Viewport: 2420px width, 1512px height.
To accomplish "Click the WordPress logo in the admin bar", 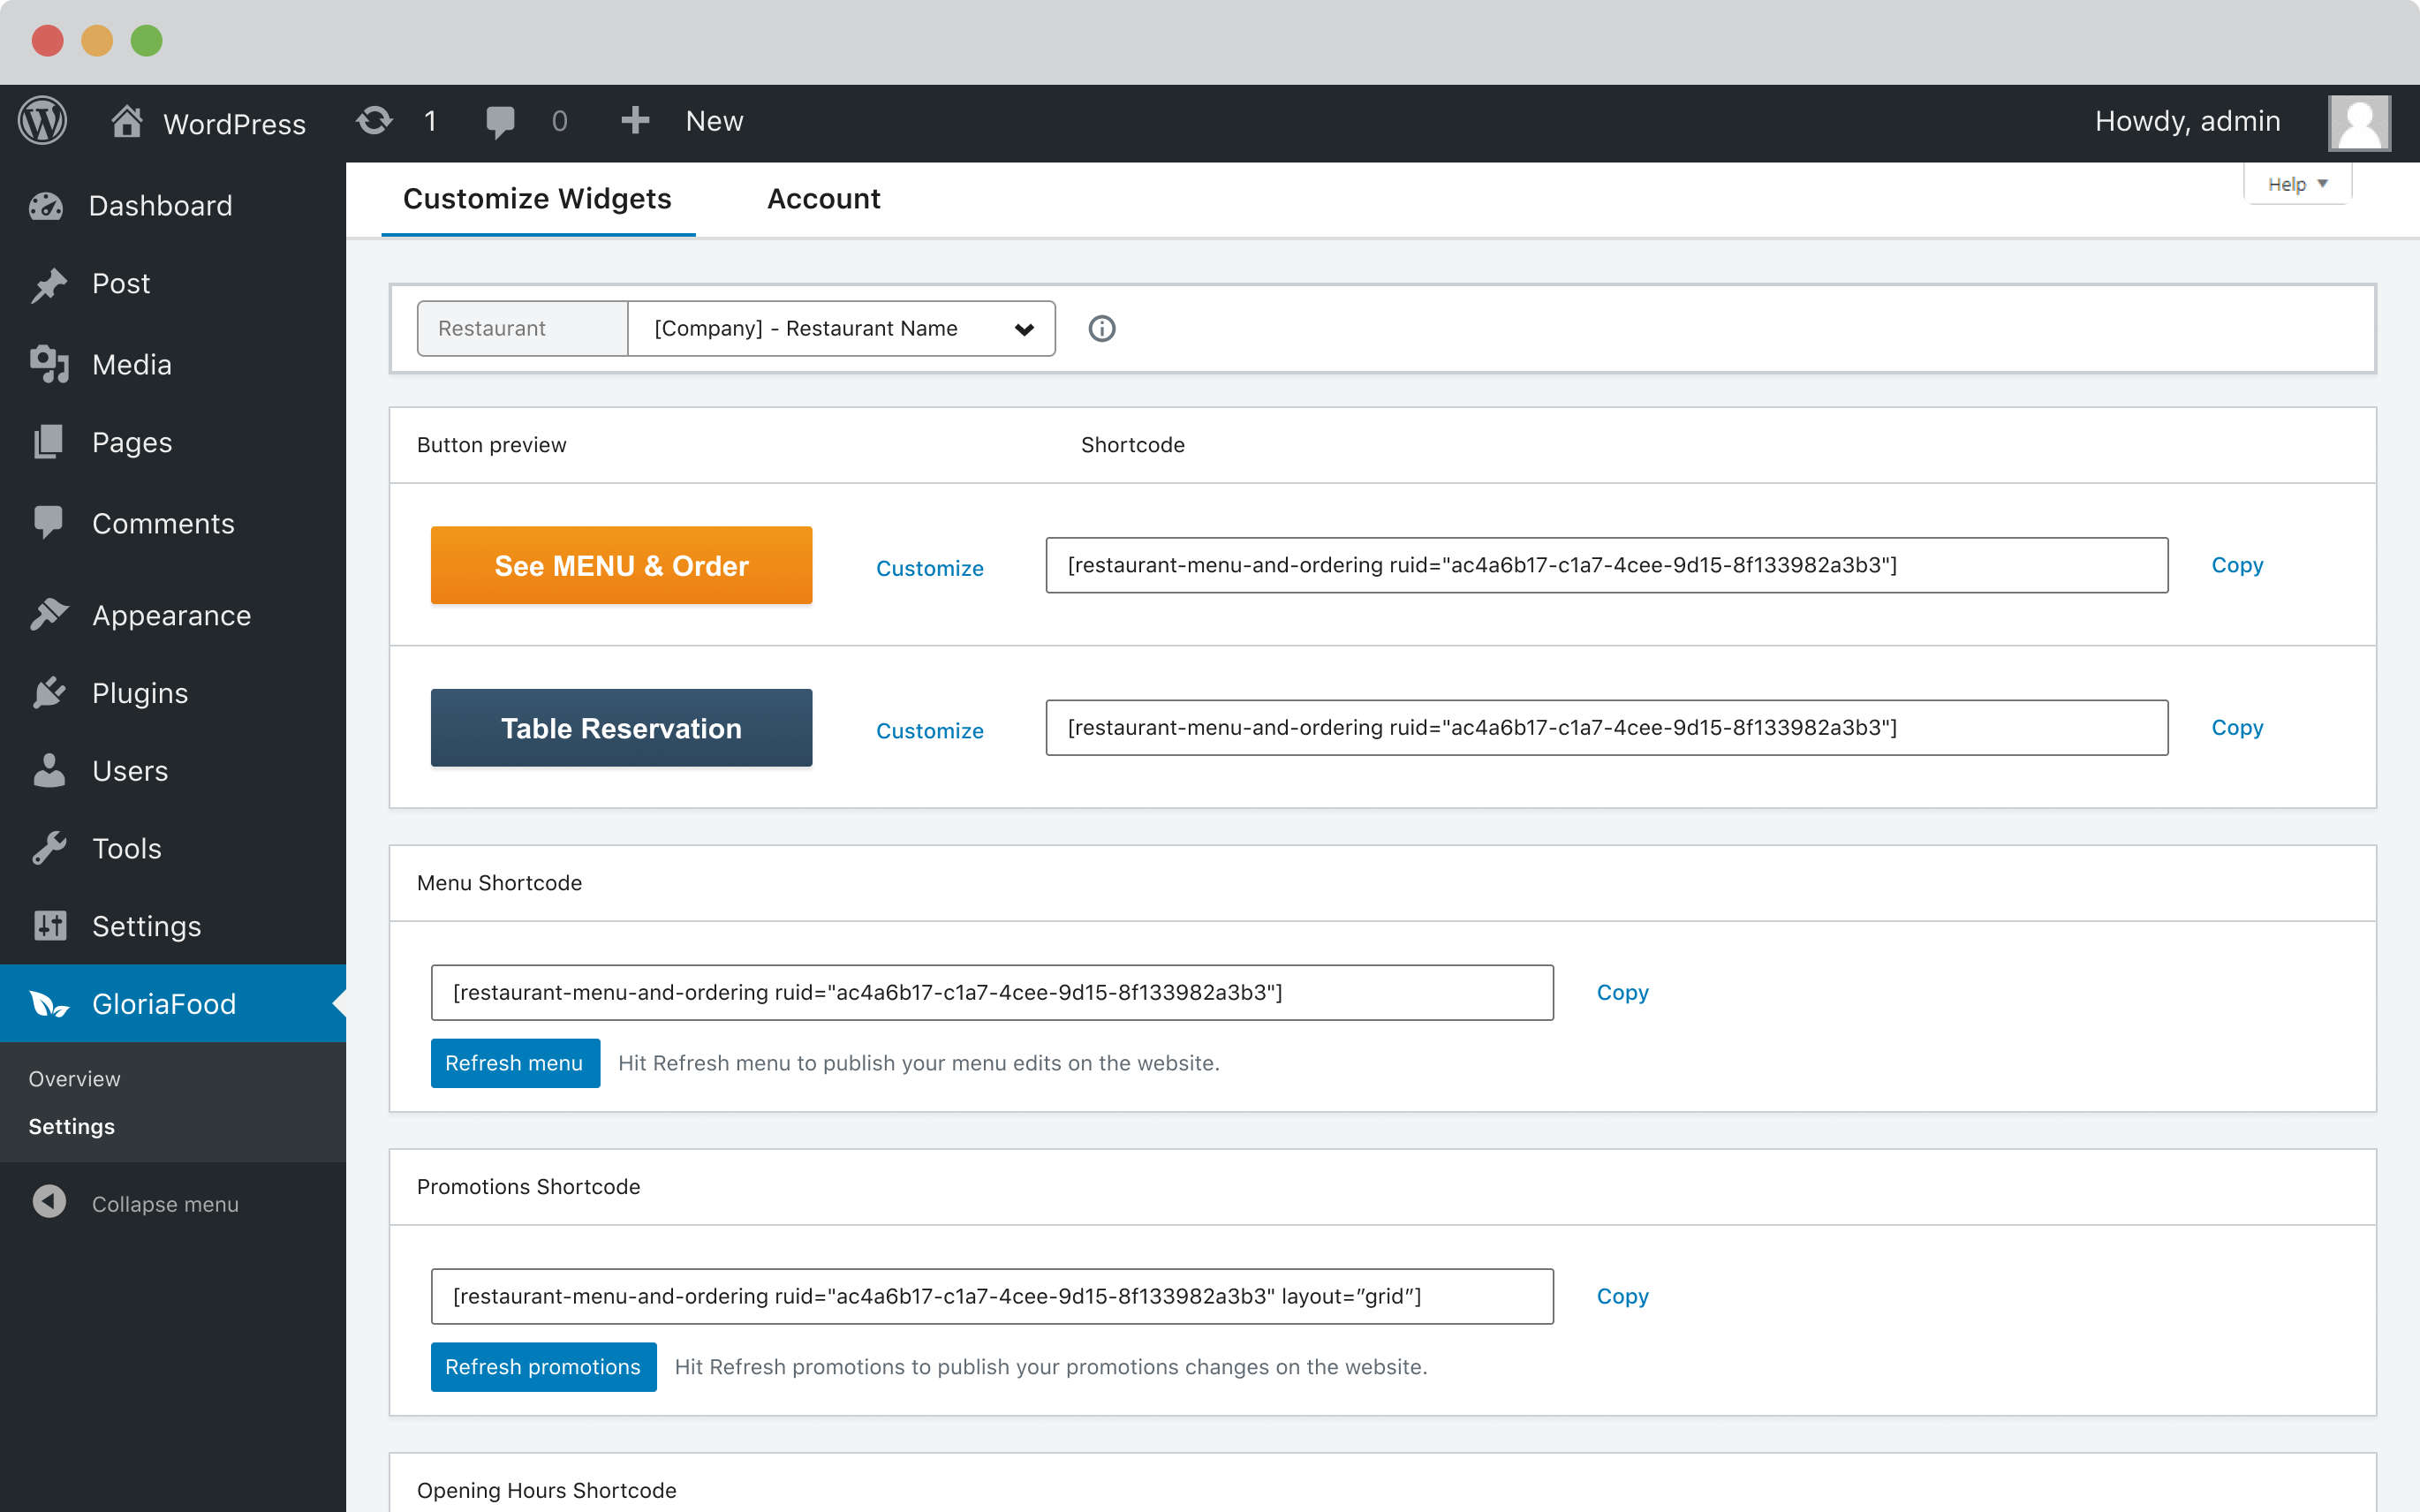I will pos(42,120).
